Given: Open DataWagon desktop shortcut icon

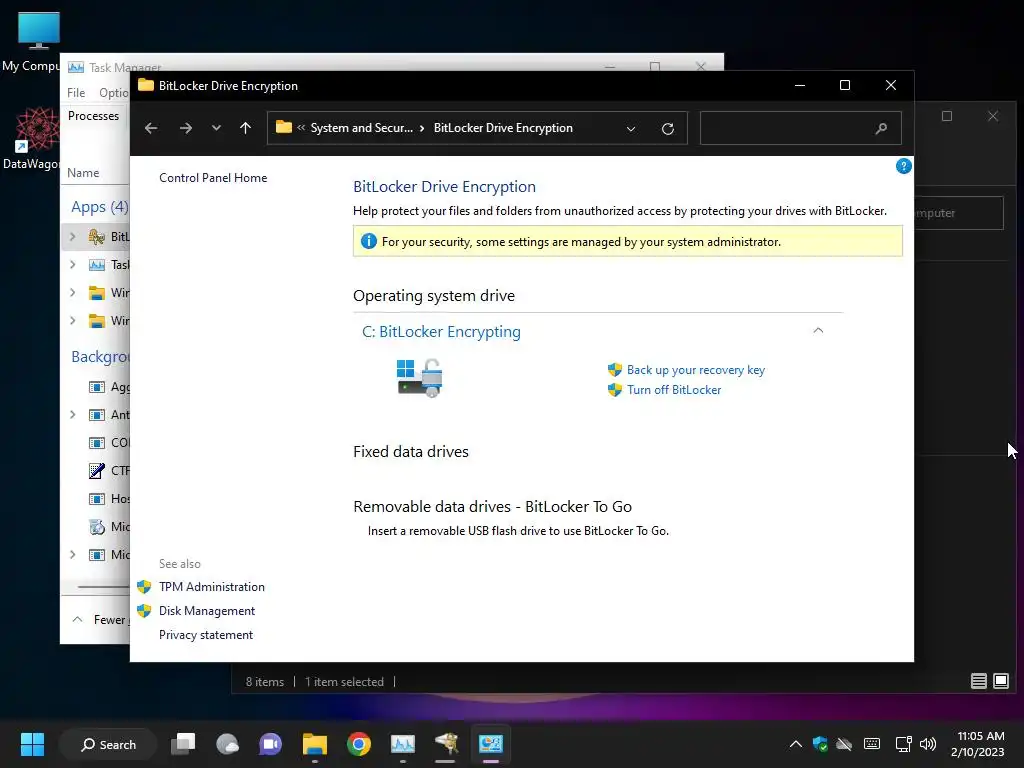Looking at the screenshot, I should [37, 129].
